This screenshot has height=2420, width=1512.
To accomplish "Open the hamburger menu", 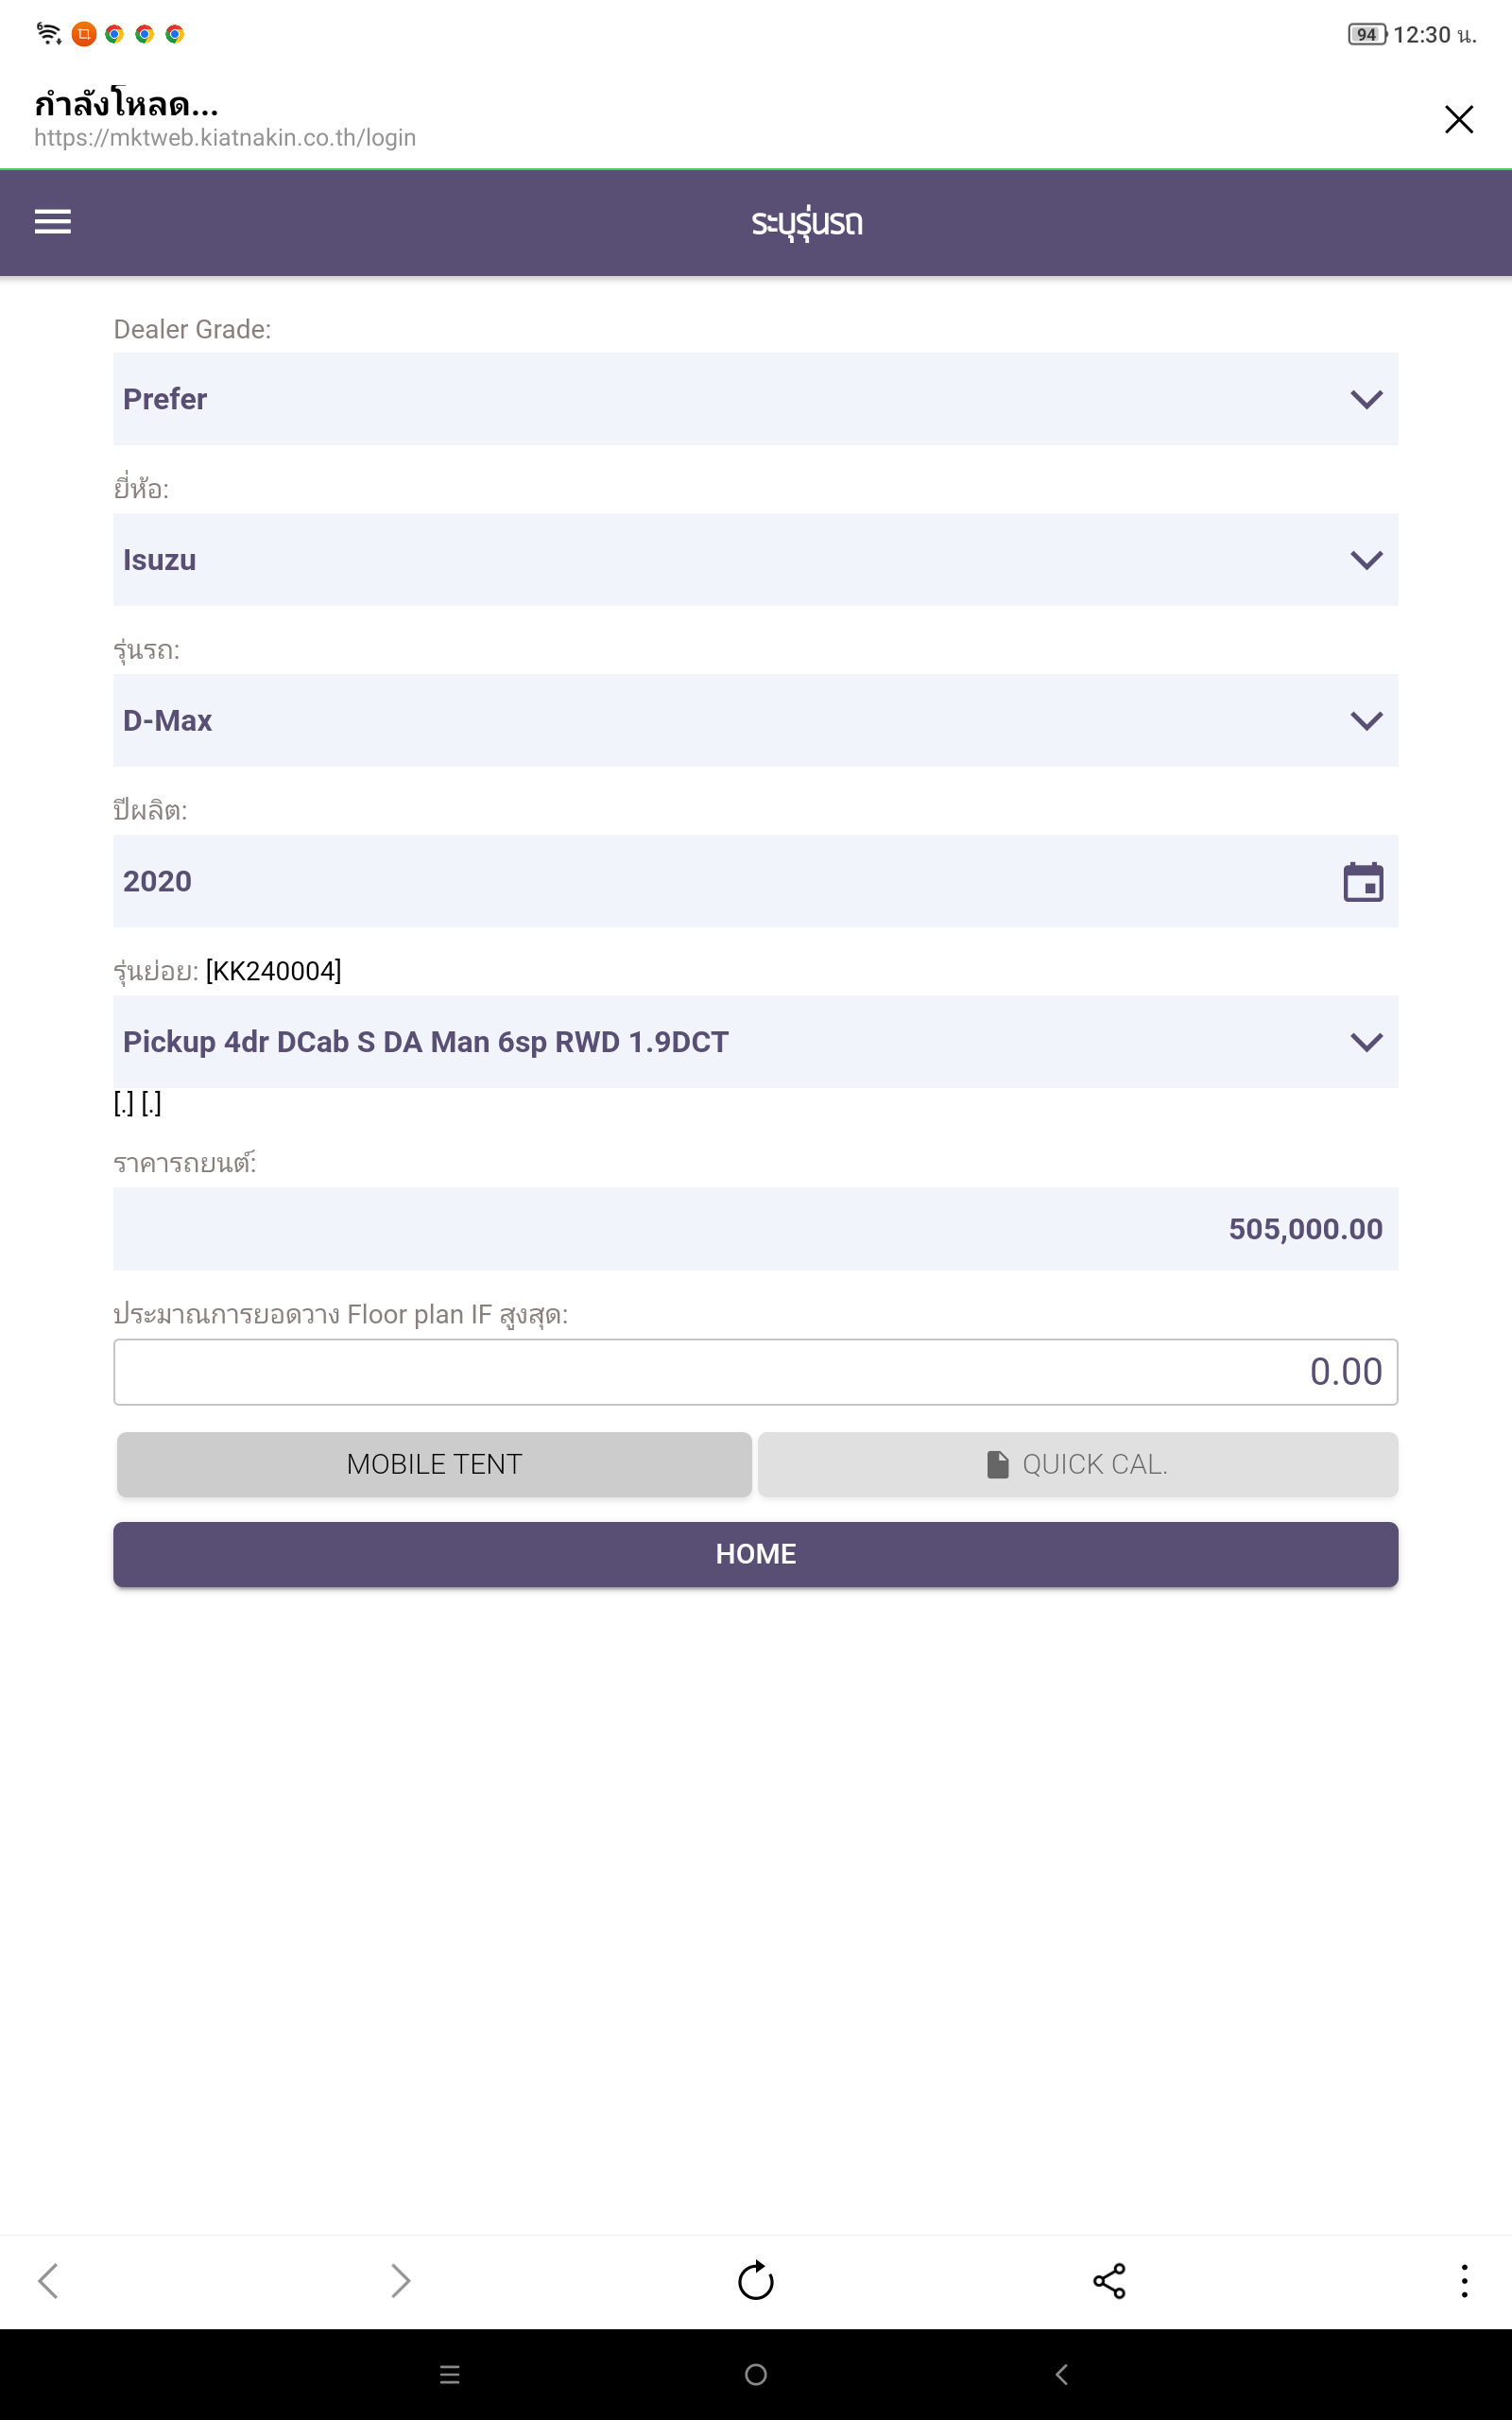I will pyautogui.click(x=52, y=221).
